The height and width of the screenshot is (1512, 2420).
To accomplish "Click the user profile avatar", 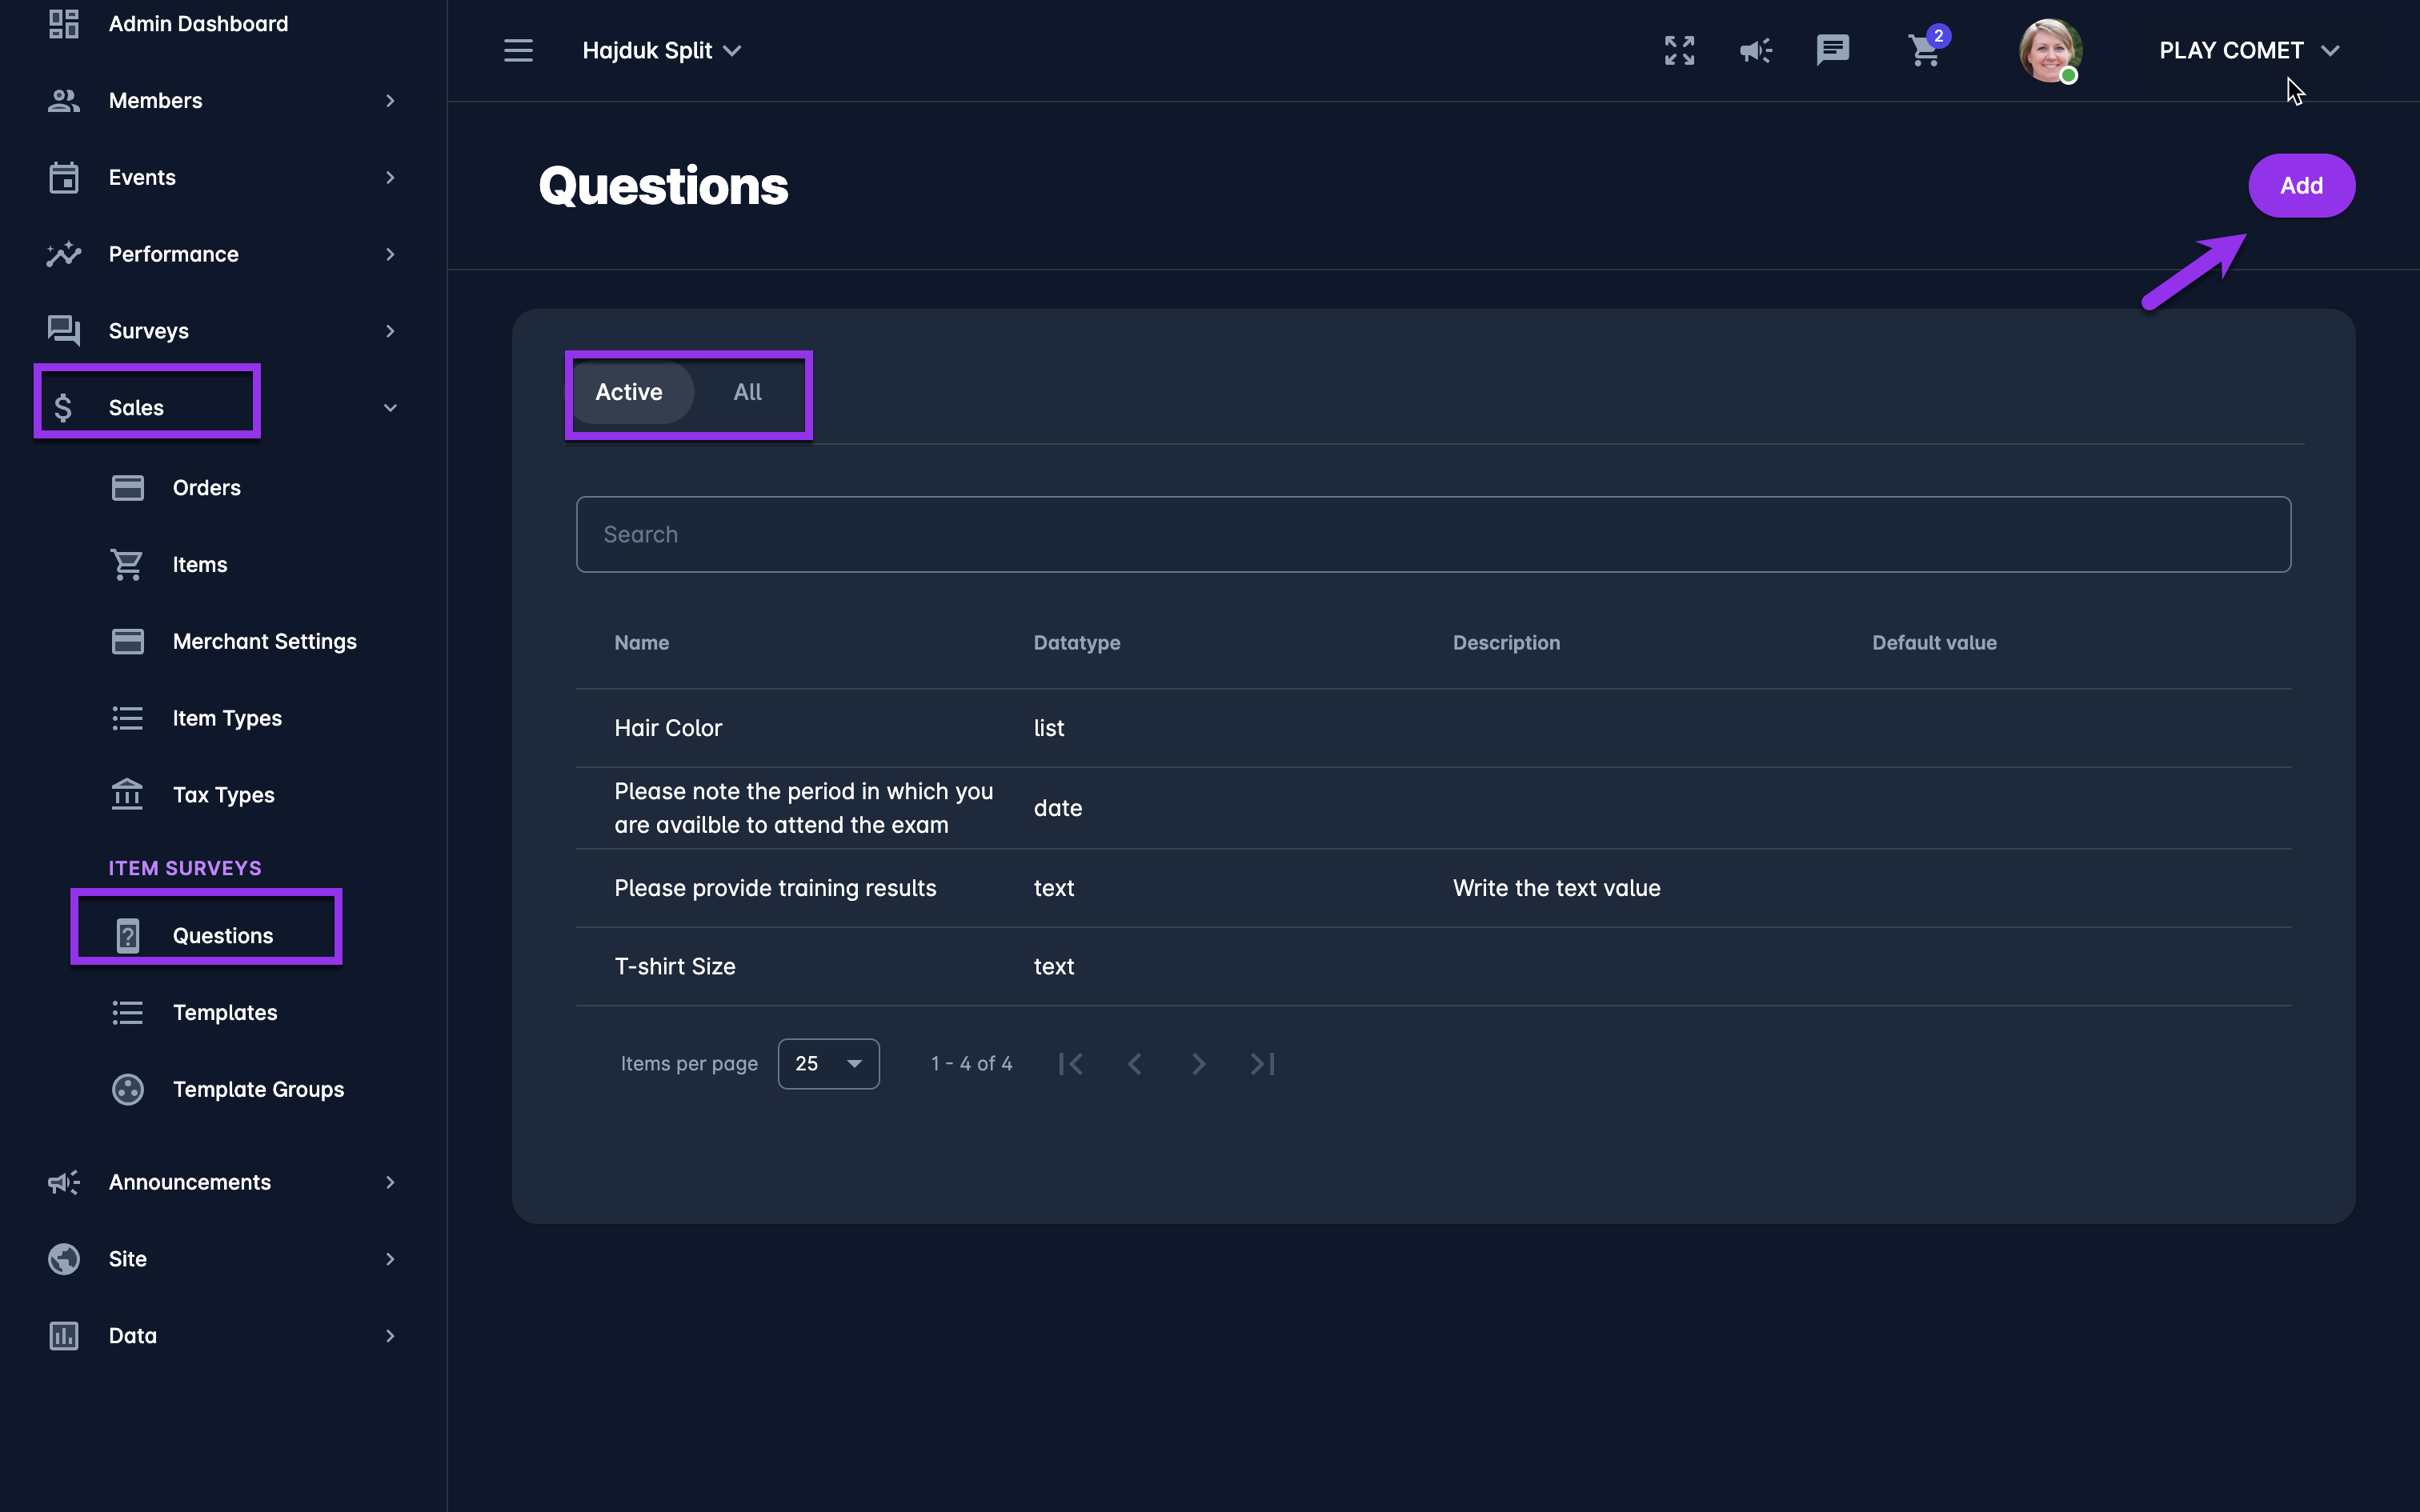I will coord(2049,50).
